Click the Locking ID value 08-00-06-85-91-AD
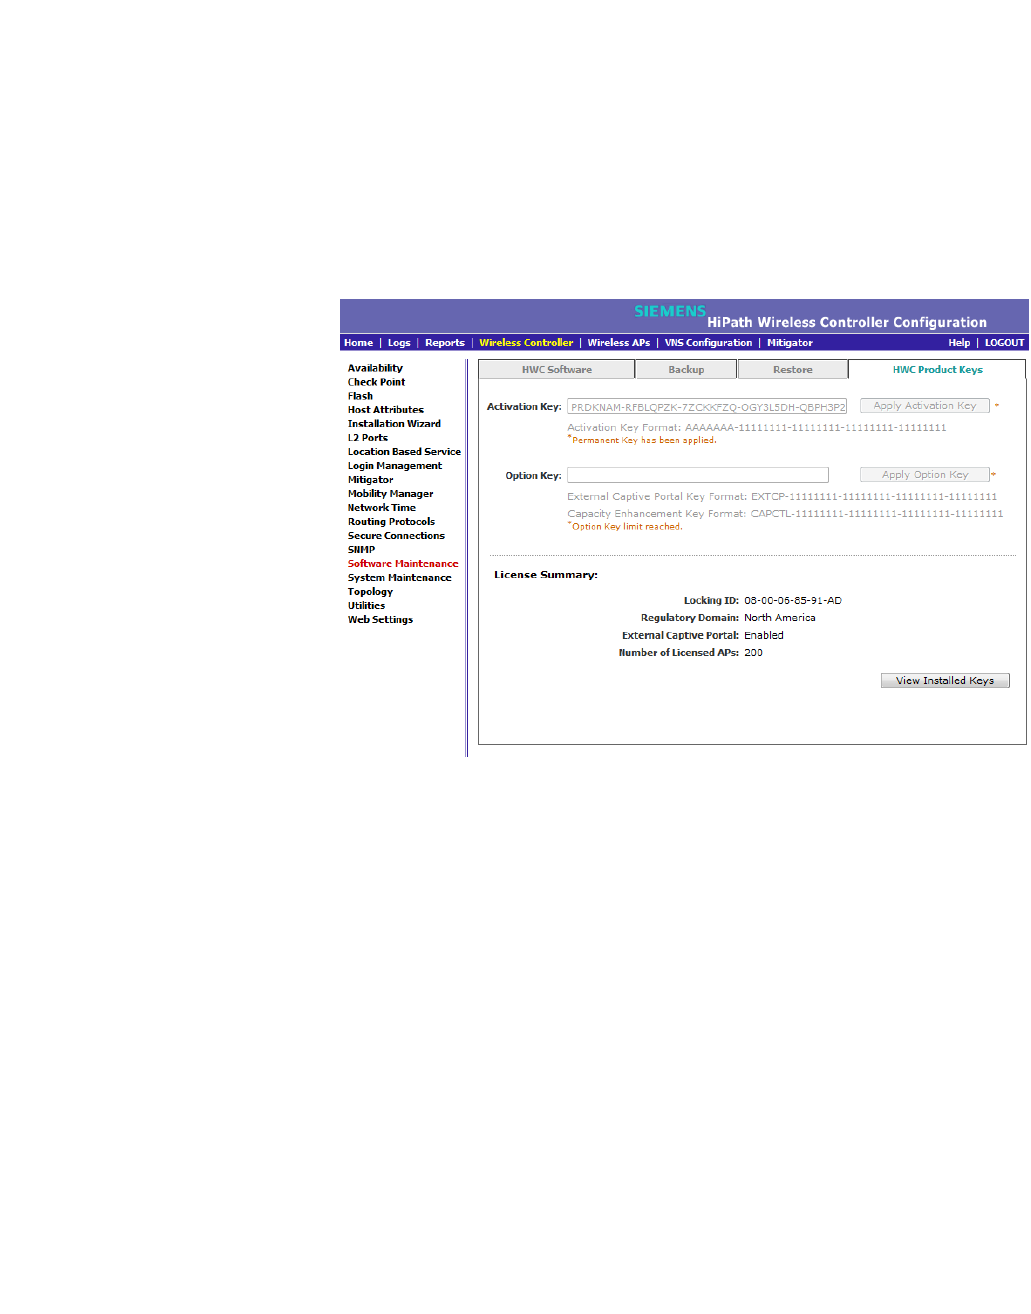Image resolution: width=1031 pixels, height=1314 pixels. pos(793,601)
